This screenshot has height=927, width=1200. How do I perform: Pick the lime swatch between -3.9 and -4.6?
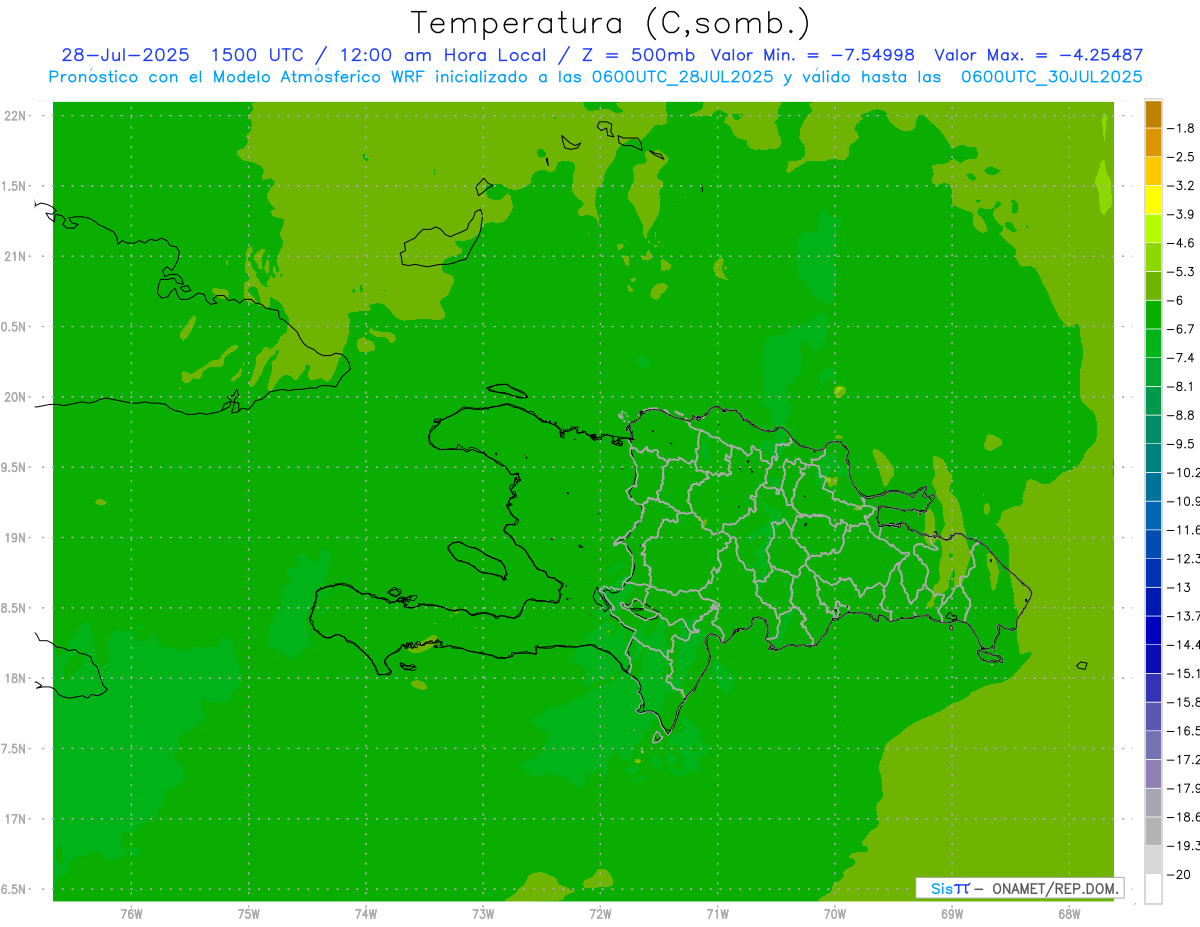1153,229
